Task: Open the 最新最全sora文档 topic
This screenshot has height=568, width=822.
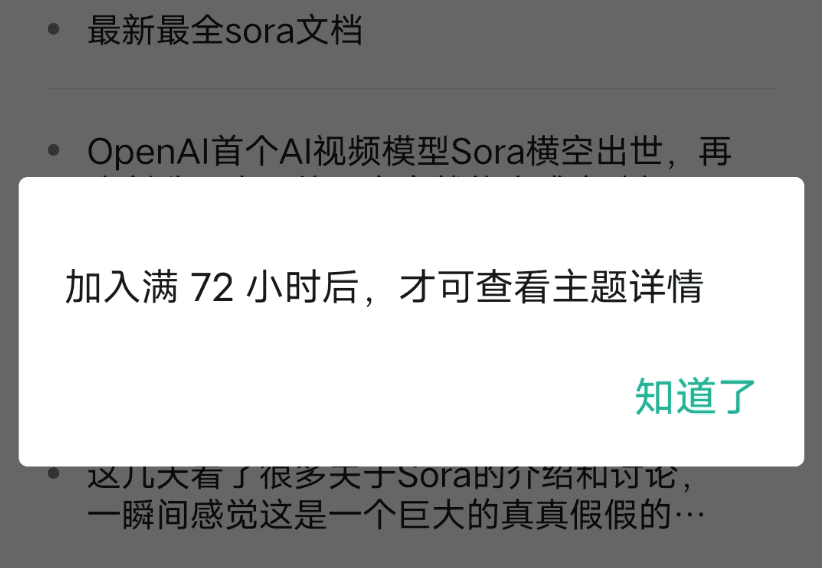Action: coord(225,30)
